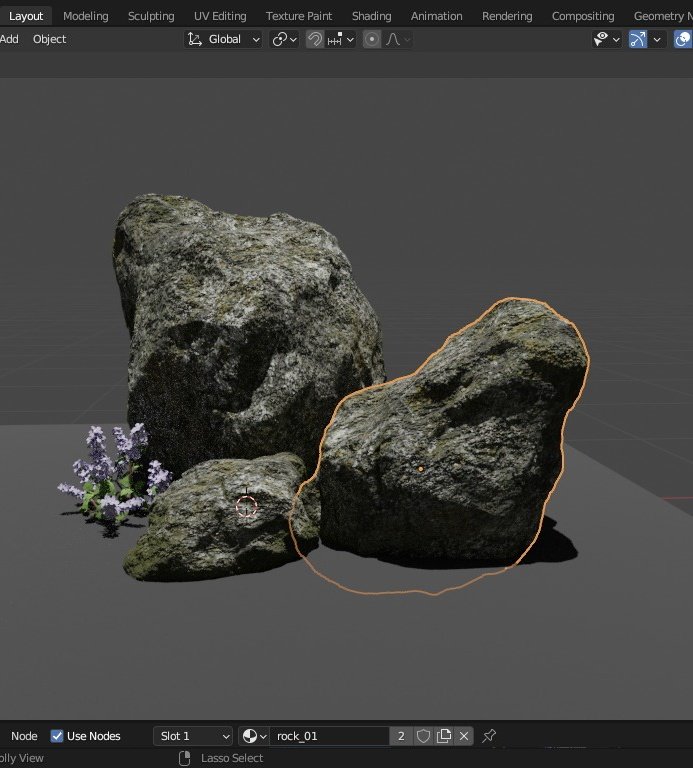
Task: Click the 3D cursor in viewport
Action: (246, 506)
